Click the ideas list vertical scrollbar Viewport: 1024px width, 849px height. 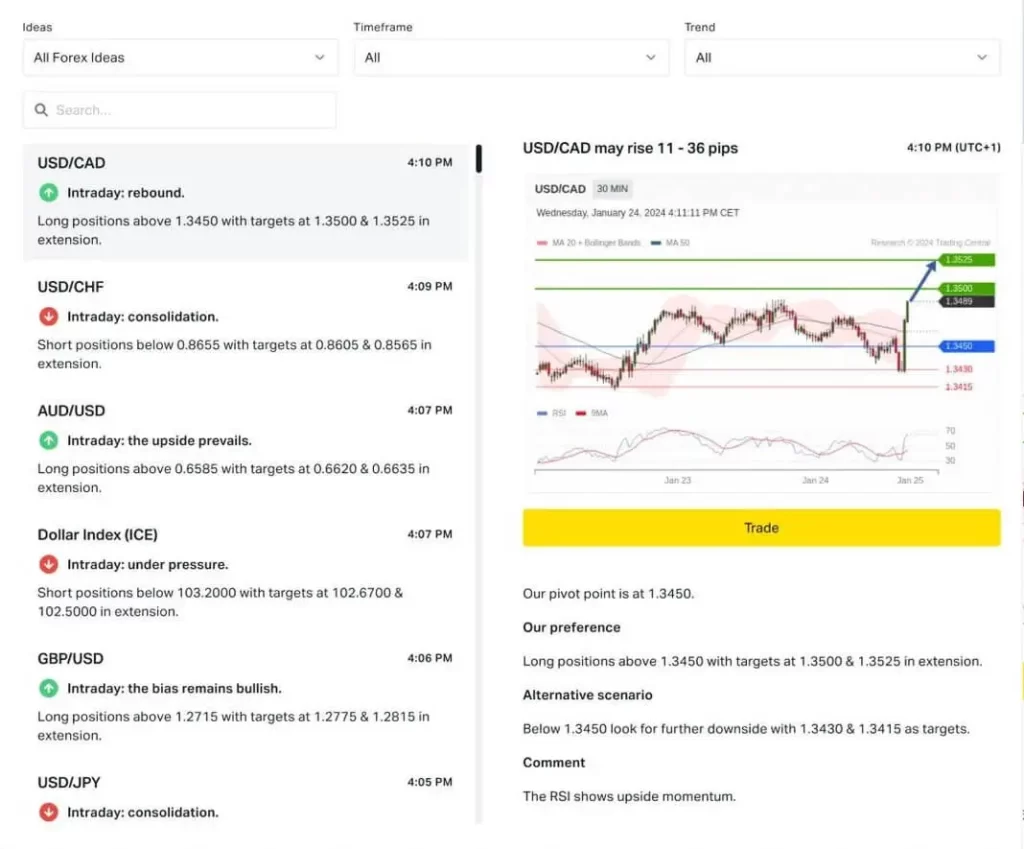[479, 160]
